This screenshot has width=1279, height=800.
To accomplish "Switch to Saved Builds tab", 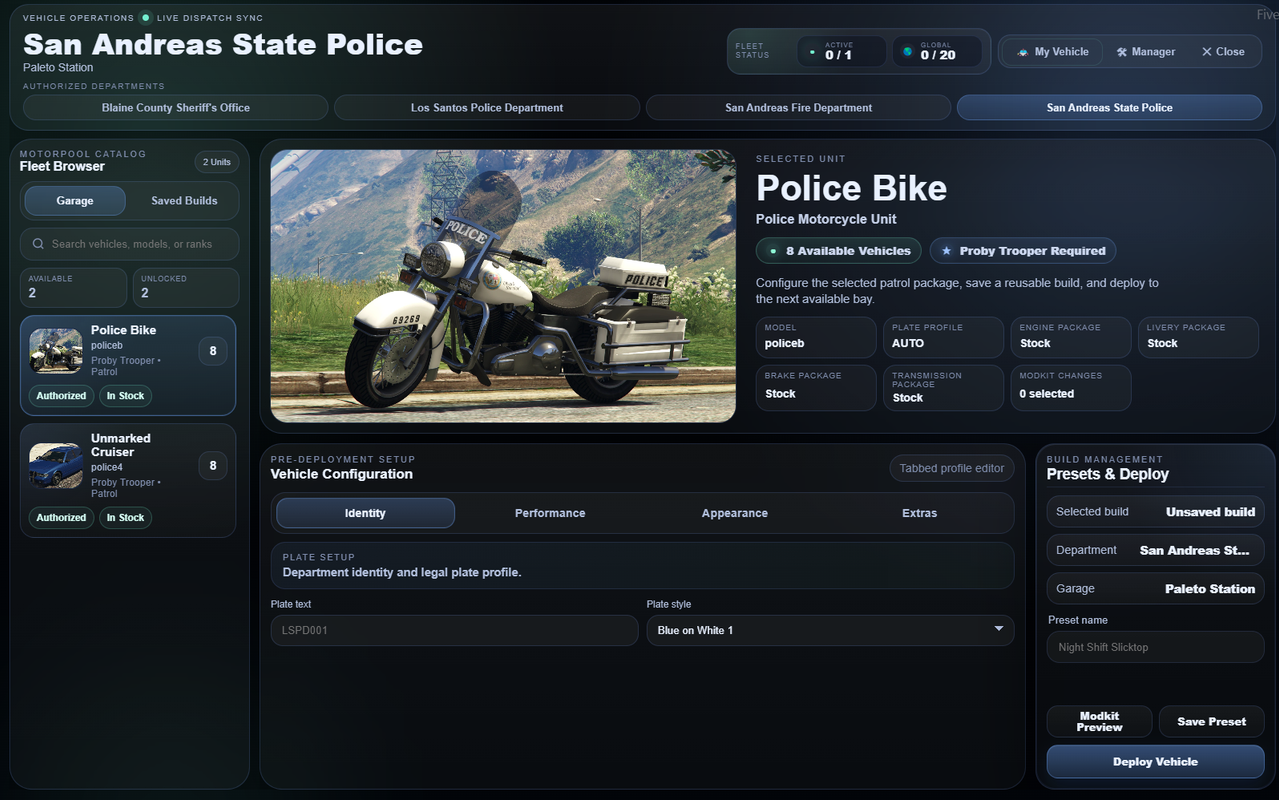I will coord(184,201).
